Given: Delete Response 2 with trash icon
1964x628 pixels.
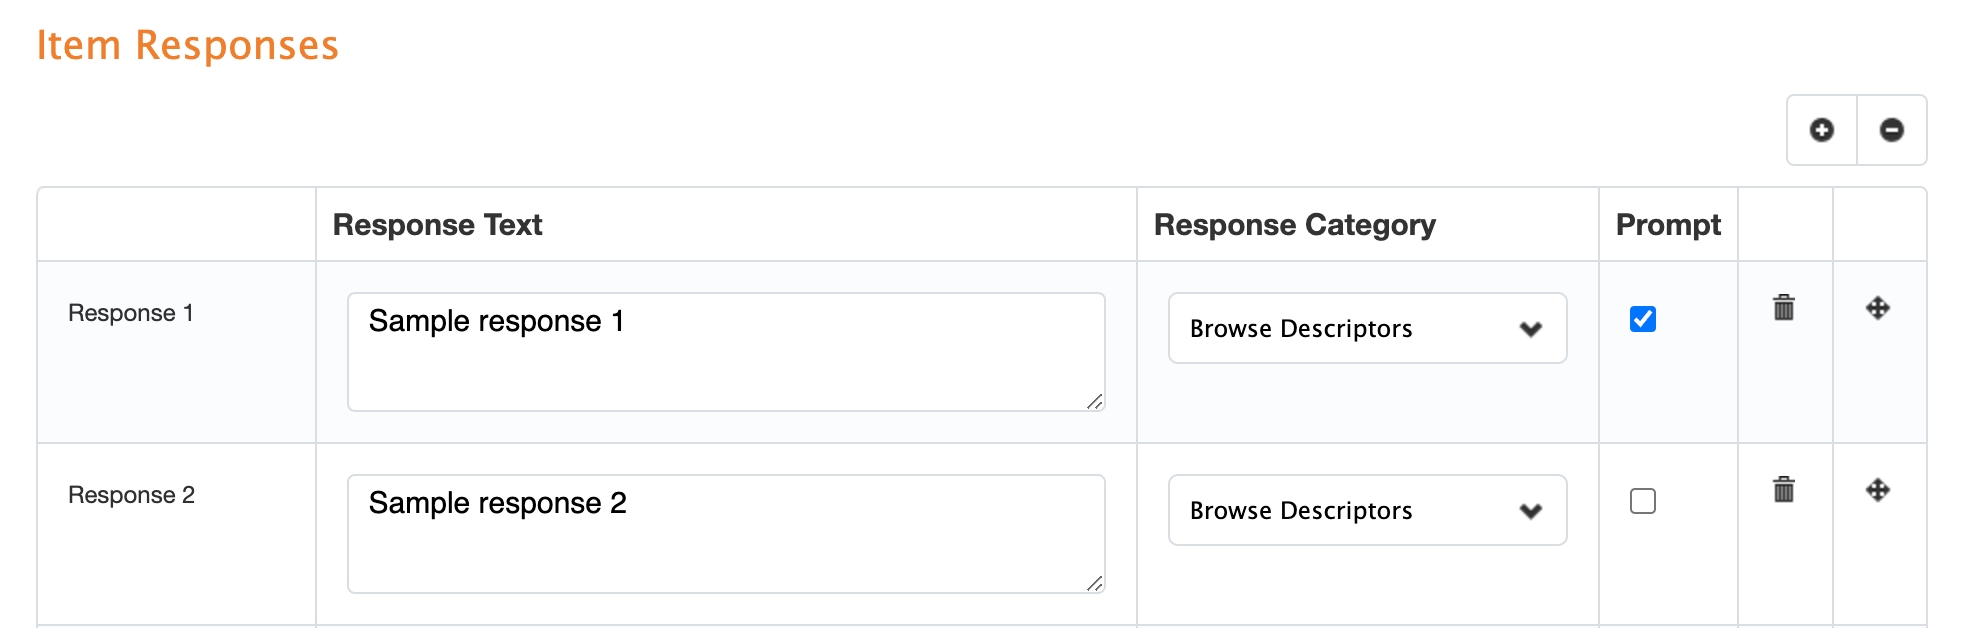Looking at the screenshot, I should [x=1784, y=489].
